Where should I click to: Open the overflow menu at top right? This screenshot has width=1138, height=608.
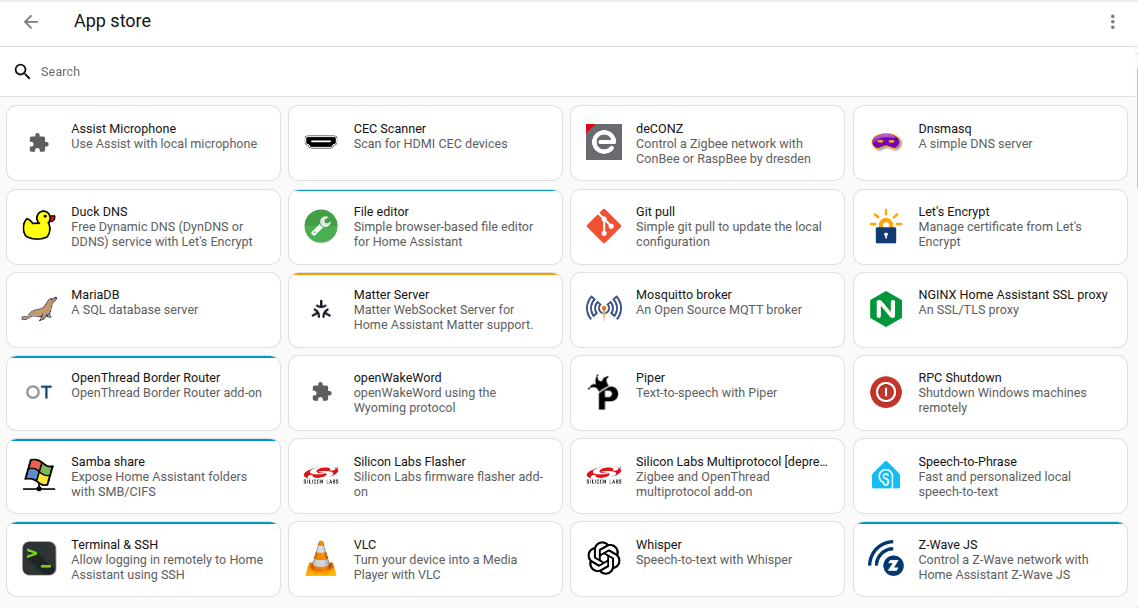[1113, 21]
